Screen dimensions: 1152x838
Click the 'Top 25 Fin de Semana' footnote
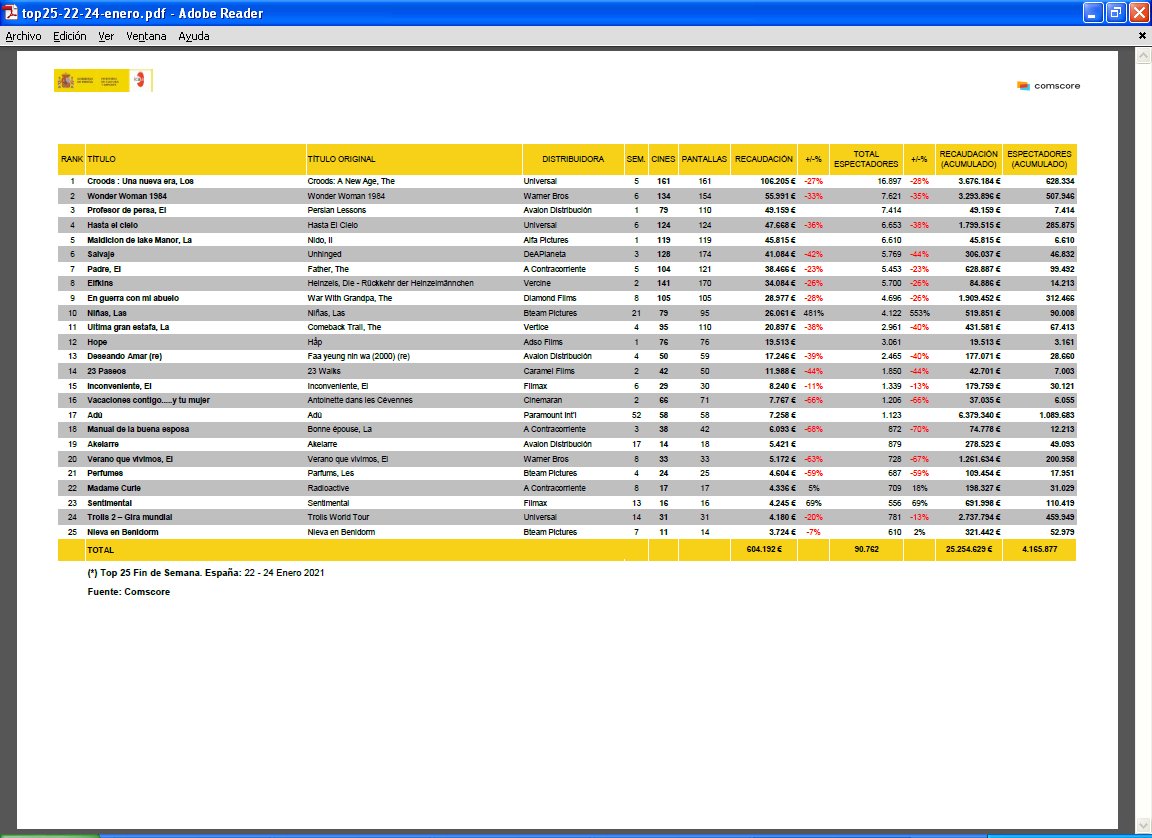click(x=206, y=573)
